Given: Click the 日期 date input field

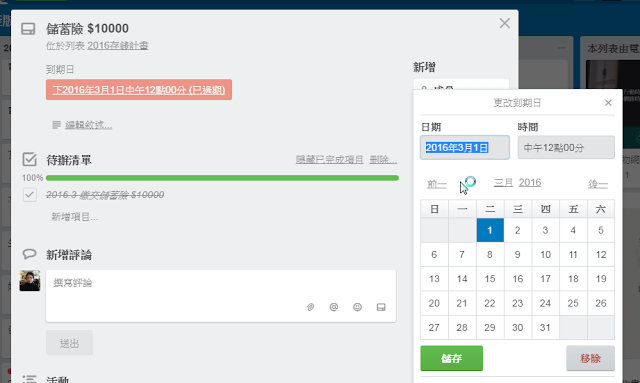Looking at the screenshot, I should click(x=465, y=147).
